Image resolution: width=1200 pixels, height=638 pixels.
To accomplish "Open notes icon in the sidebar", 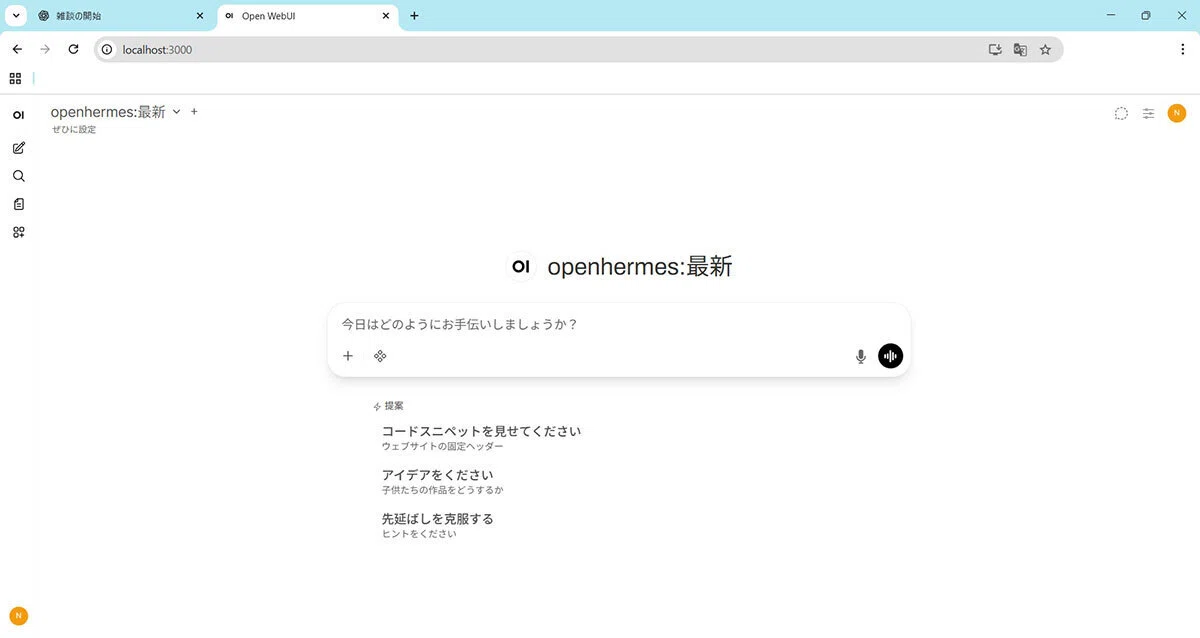I will (18, 204).
